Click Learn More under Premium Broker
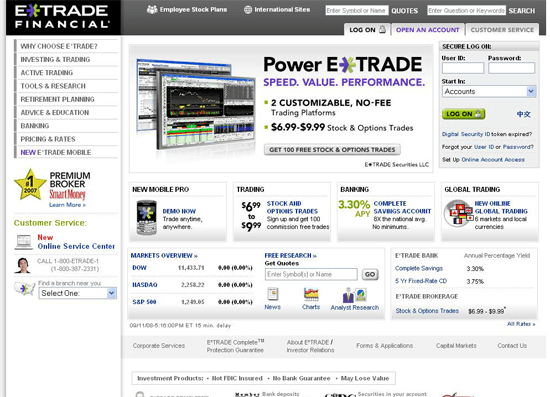Image resolution: width=550 pixels, height=397 pixels. [67, 205]
